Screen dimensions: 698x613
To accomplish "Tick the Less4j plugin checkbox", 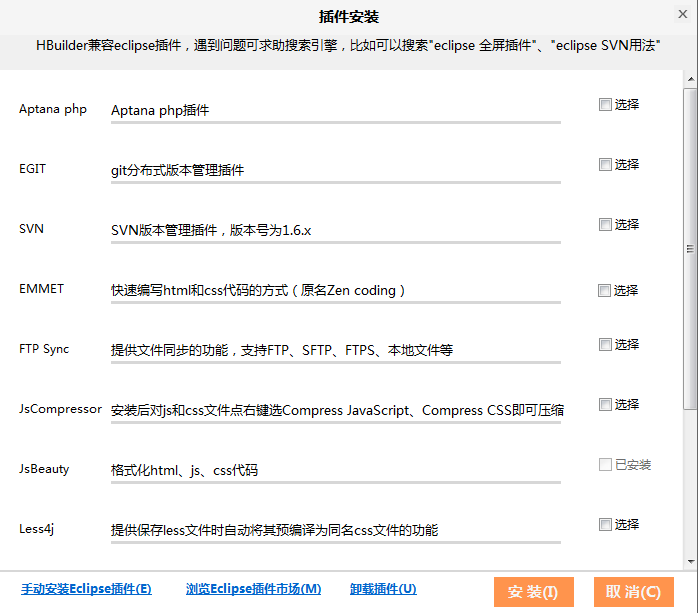I will click(605, 524).
